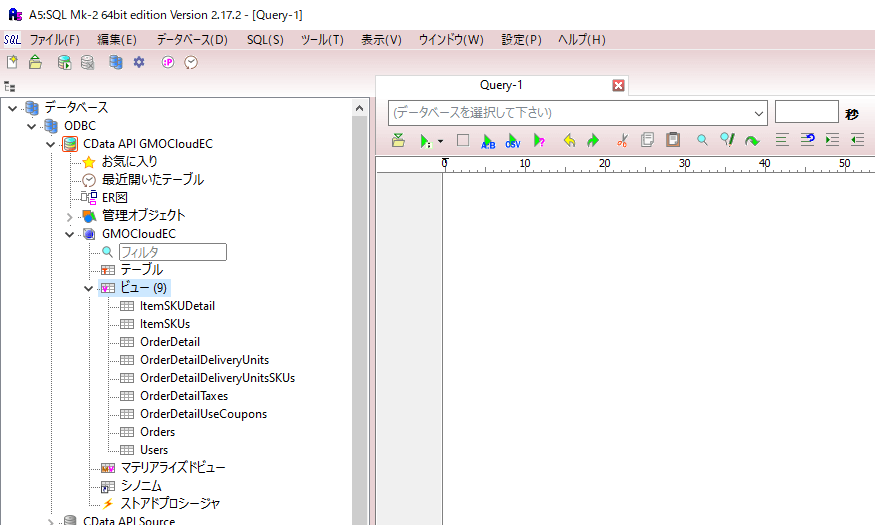The image size is (875, 525).
Task: Collapse the ビュー (9) node
Action: tap(88, 288)
